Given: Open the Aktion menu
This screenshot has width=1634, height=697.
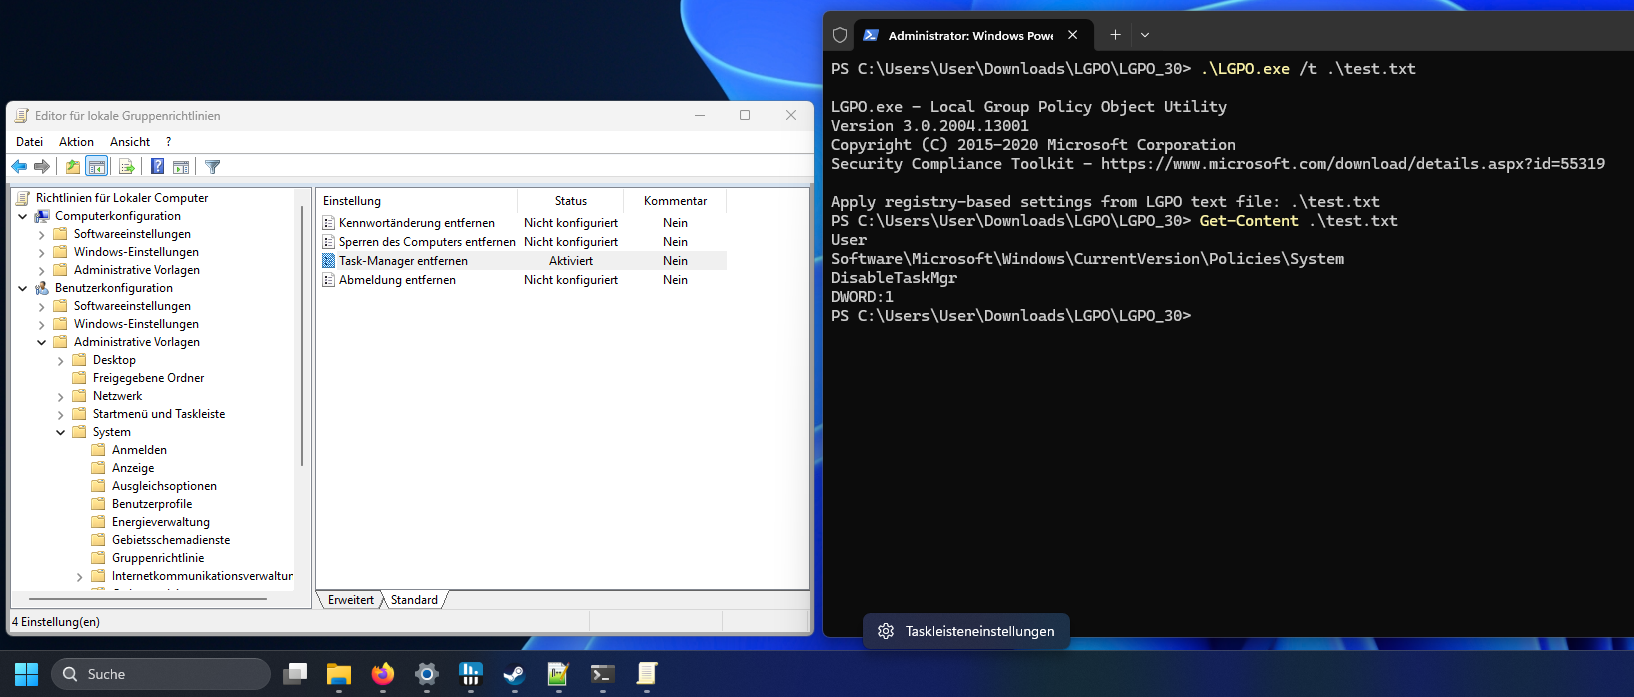Looking at the screenshot, I should [76, 142].
